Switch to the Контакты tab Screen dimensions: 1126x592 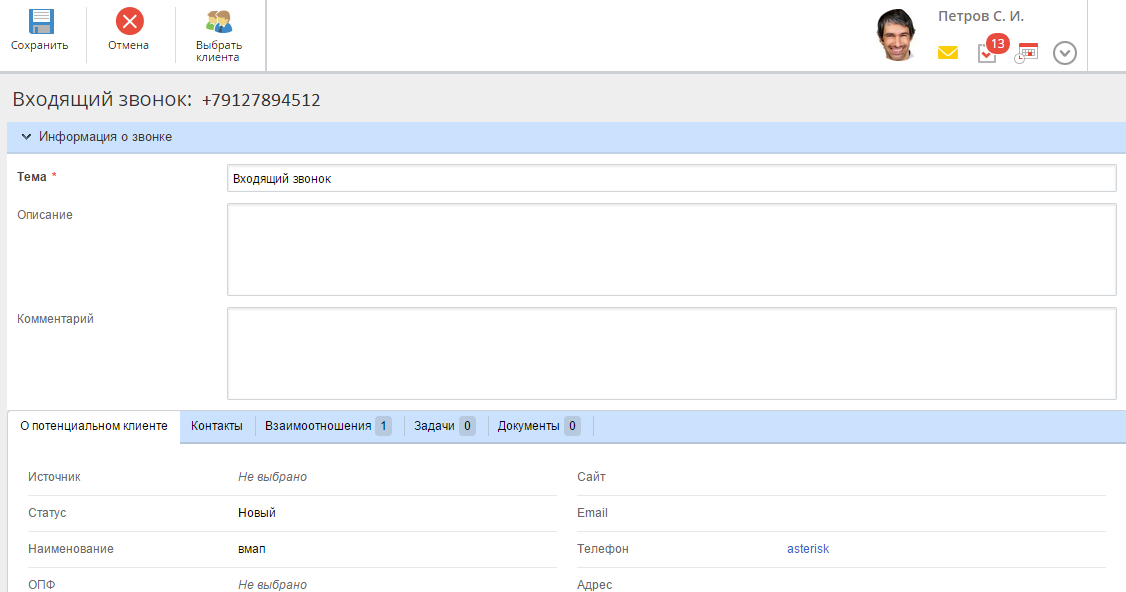[216, 426]
